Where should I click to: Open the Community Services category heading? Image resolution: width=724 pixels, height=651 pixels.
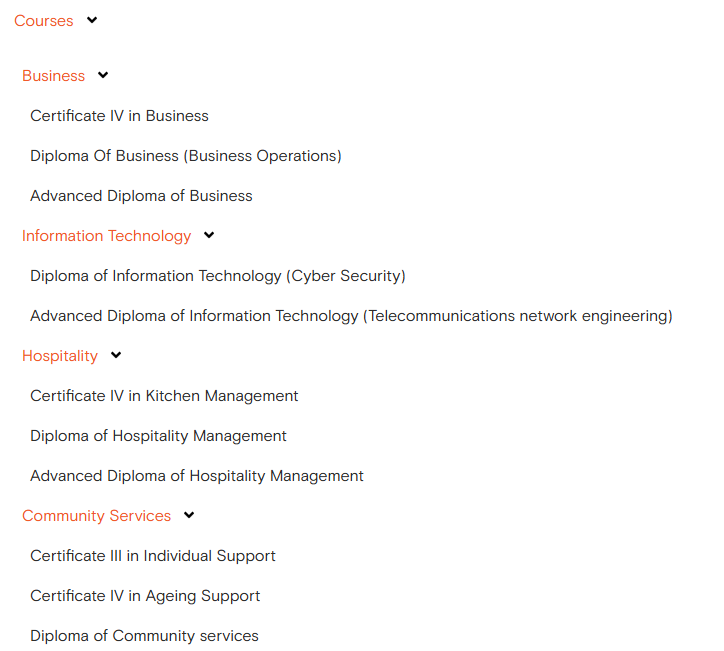[97, 516]
